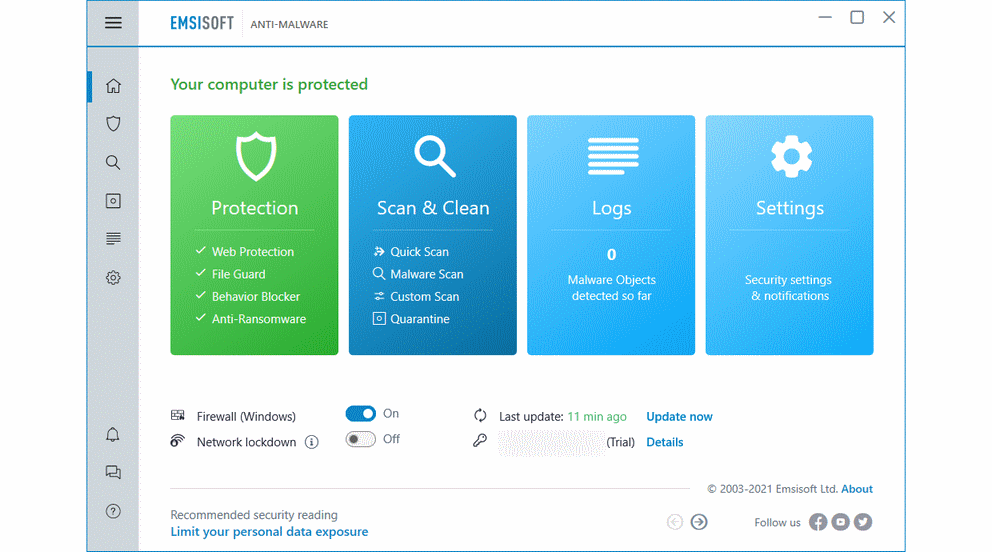Open notifications bell in the sidebar
The image size is (992, 552).
pos(113,435)
